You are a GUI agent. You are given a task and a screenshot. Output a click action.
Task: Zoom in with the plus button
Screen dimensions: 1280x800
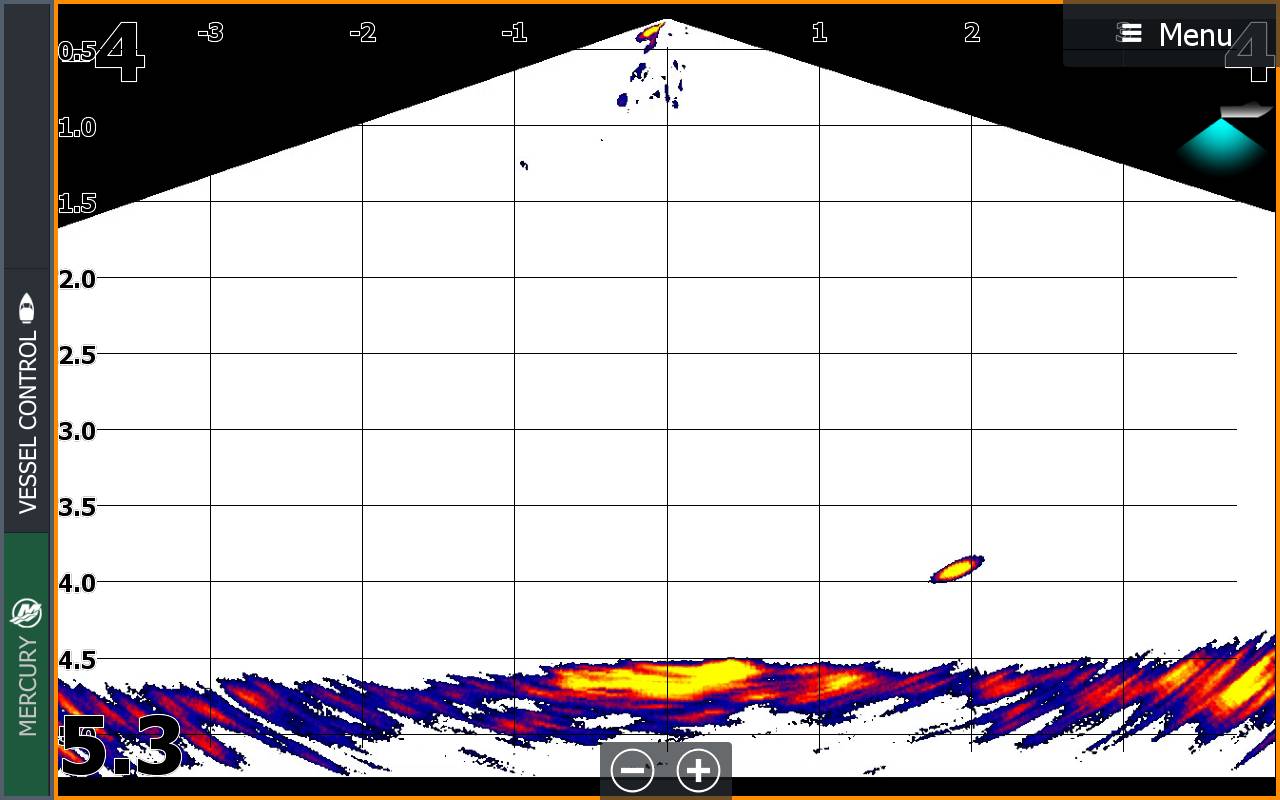tap(698, 771)
